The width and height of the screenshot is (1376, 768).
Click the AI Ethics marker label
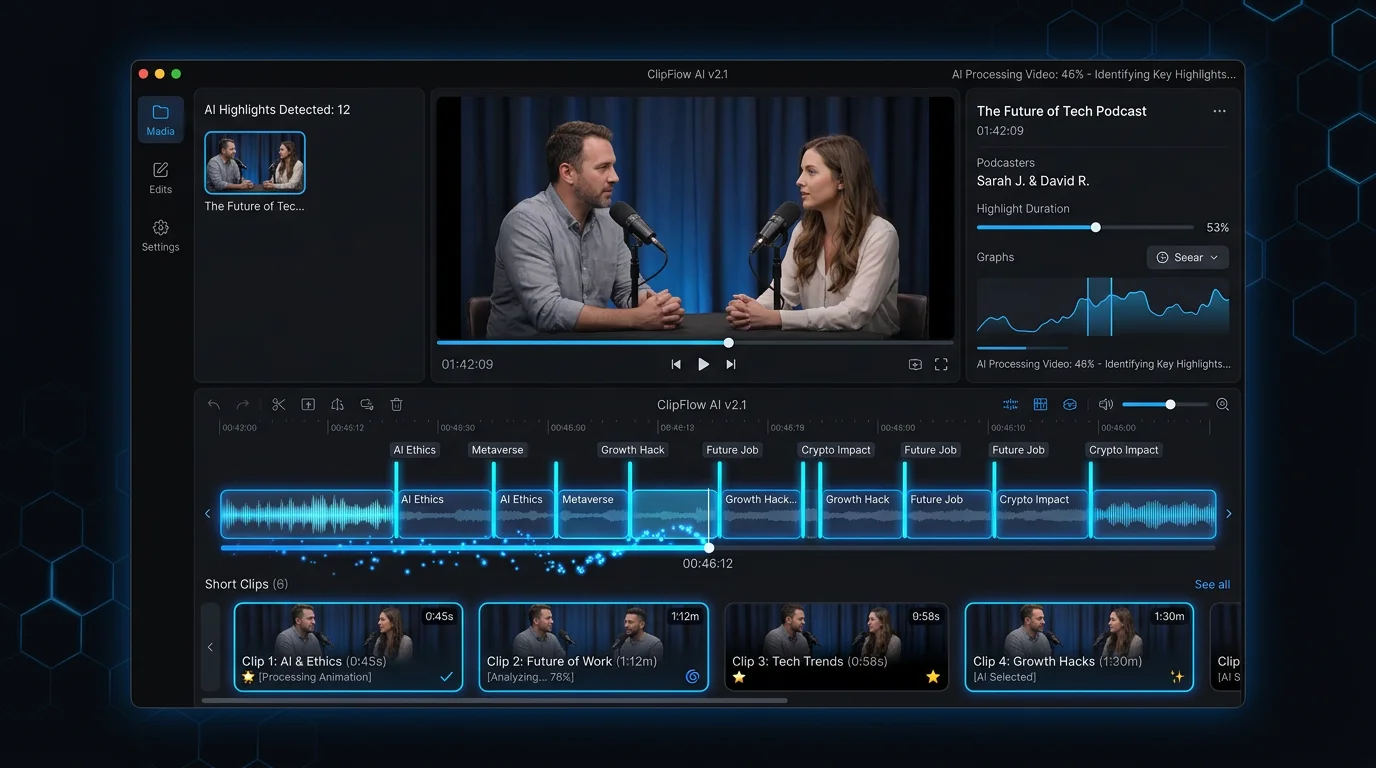(414, 450)
